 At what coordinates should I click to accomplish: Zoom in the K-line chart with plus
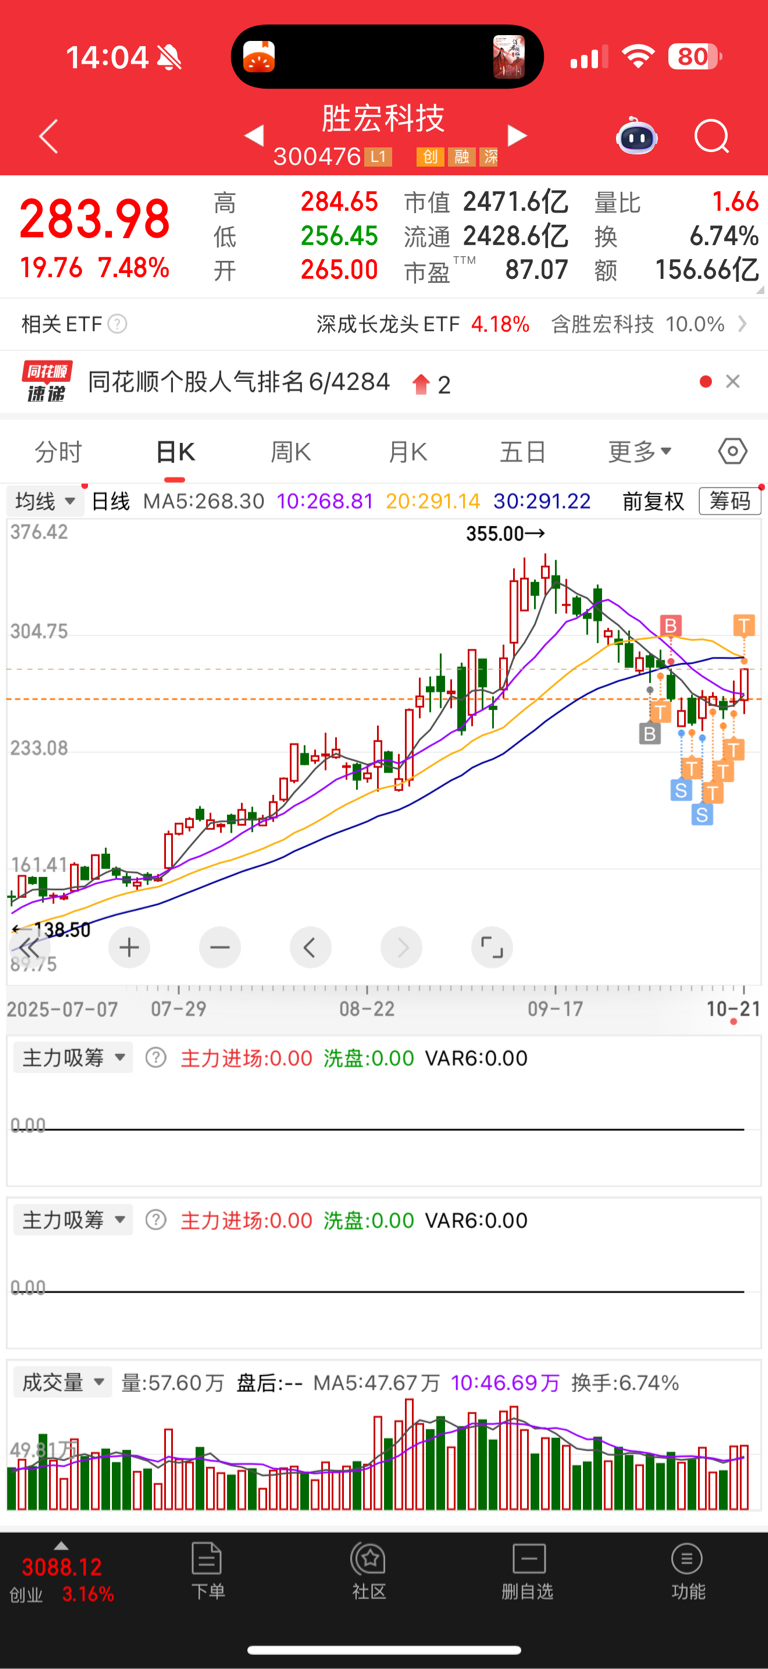(x=129, y=947)
